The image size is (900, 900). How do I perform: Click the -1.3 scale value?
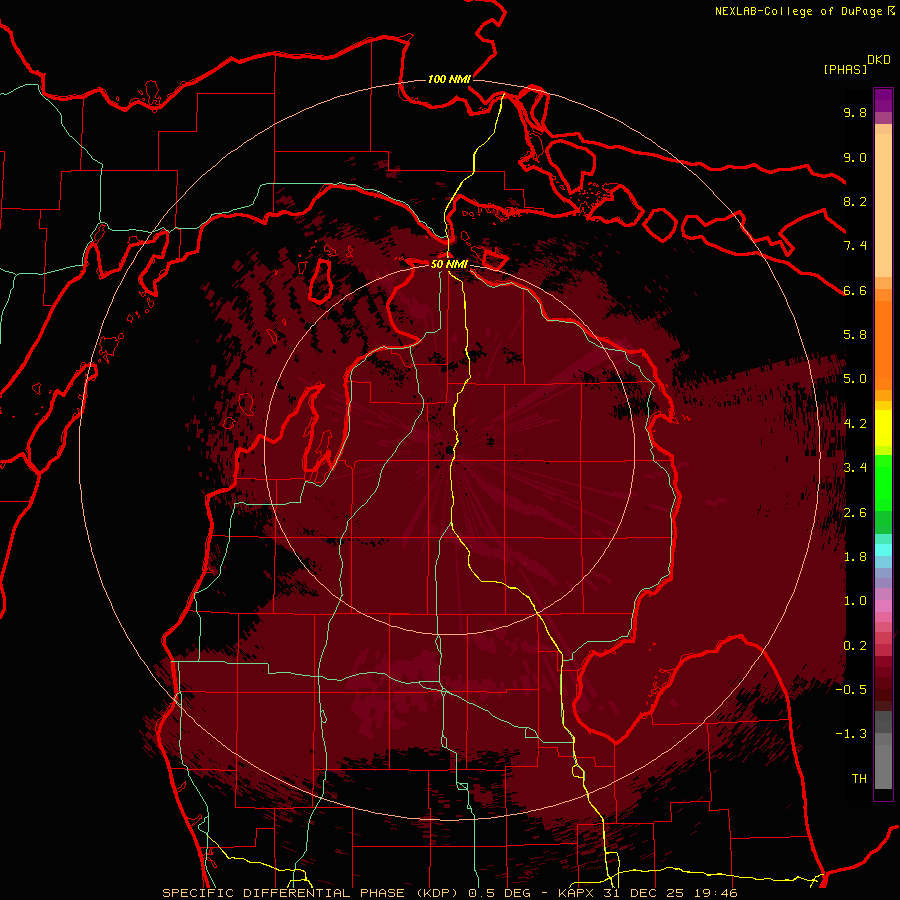coord(851,734)
